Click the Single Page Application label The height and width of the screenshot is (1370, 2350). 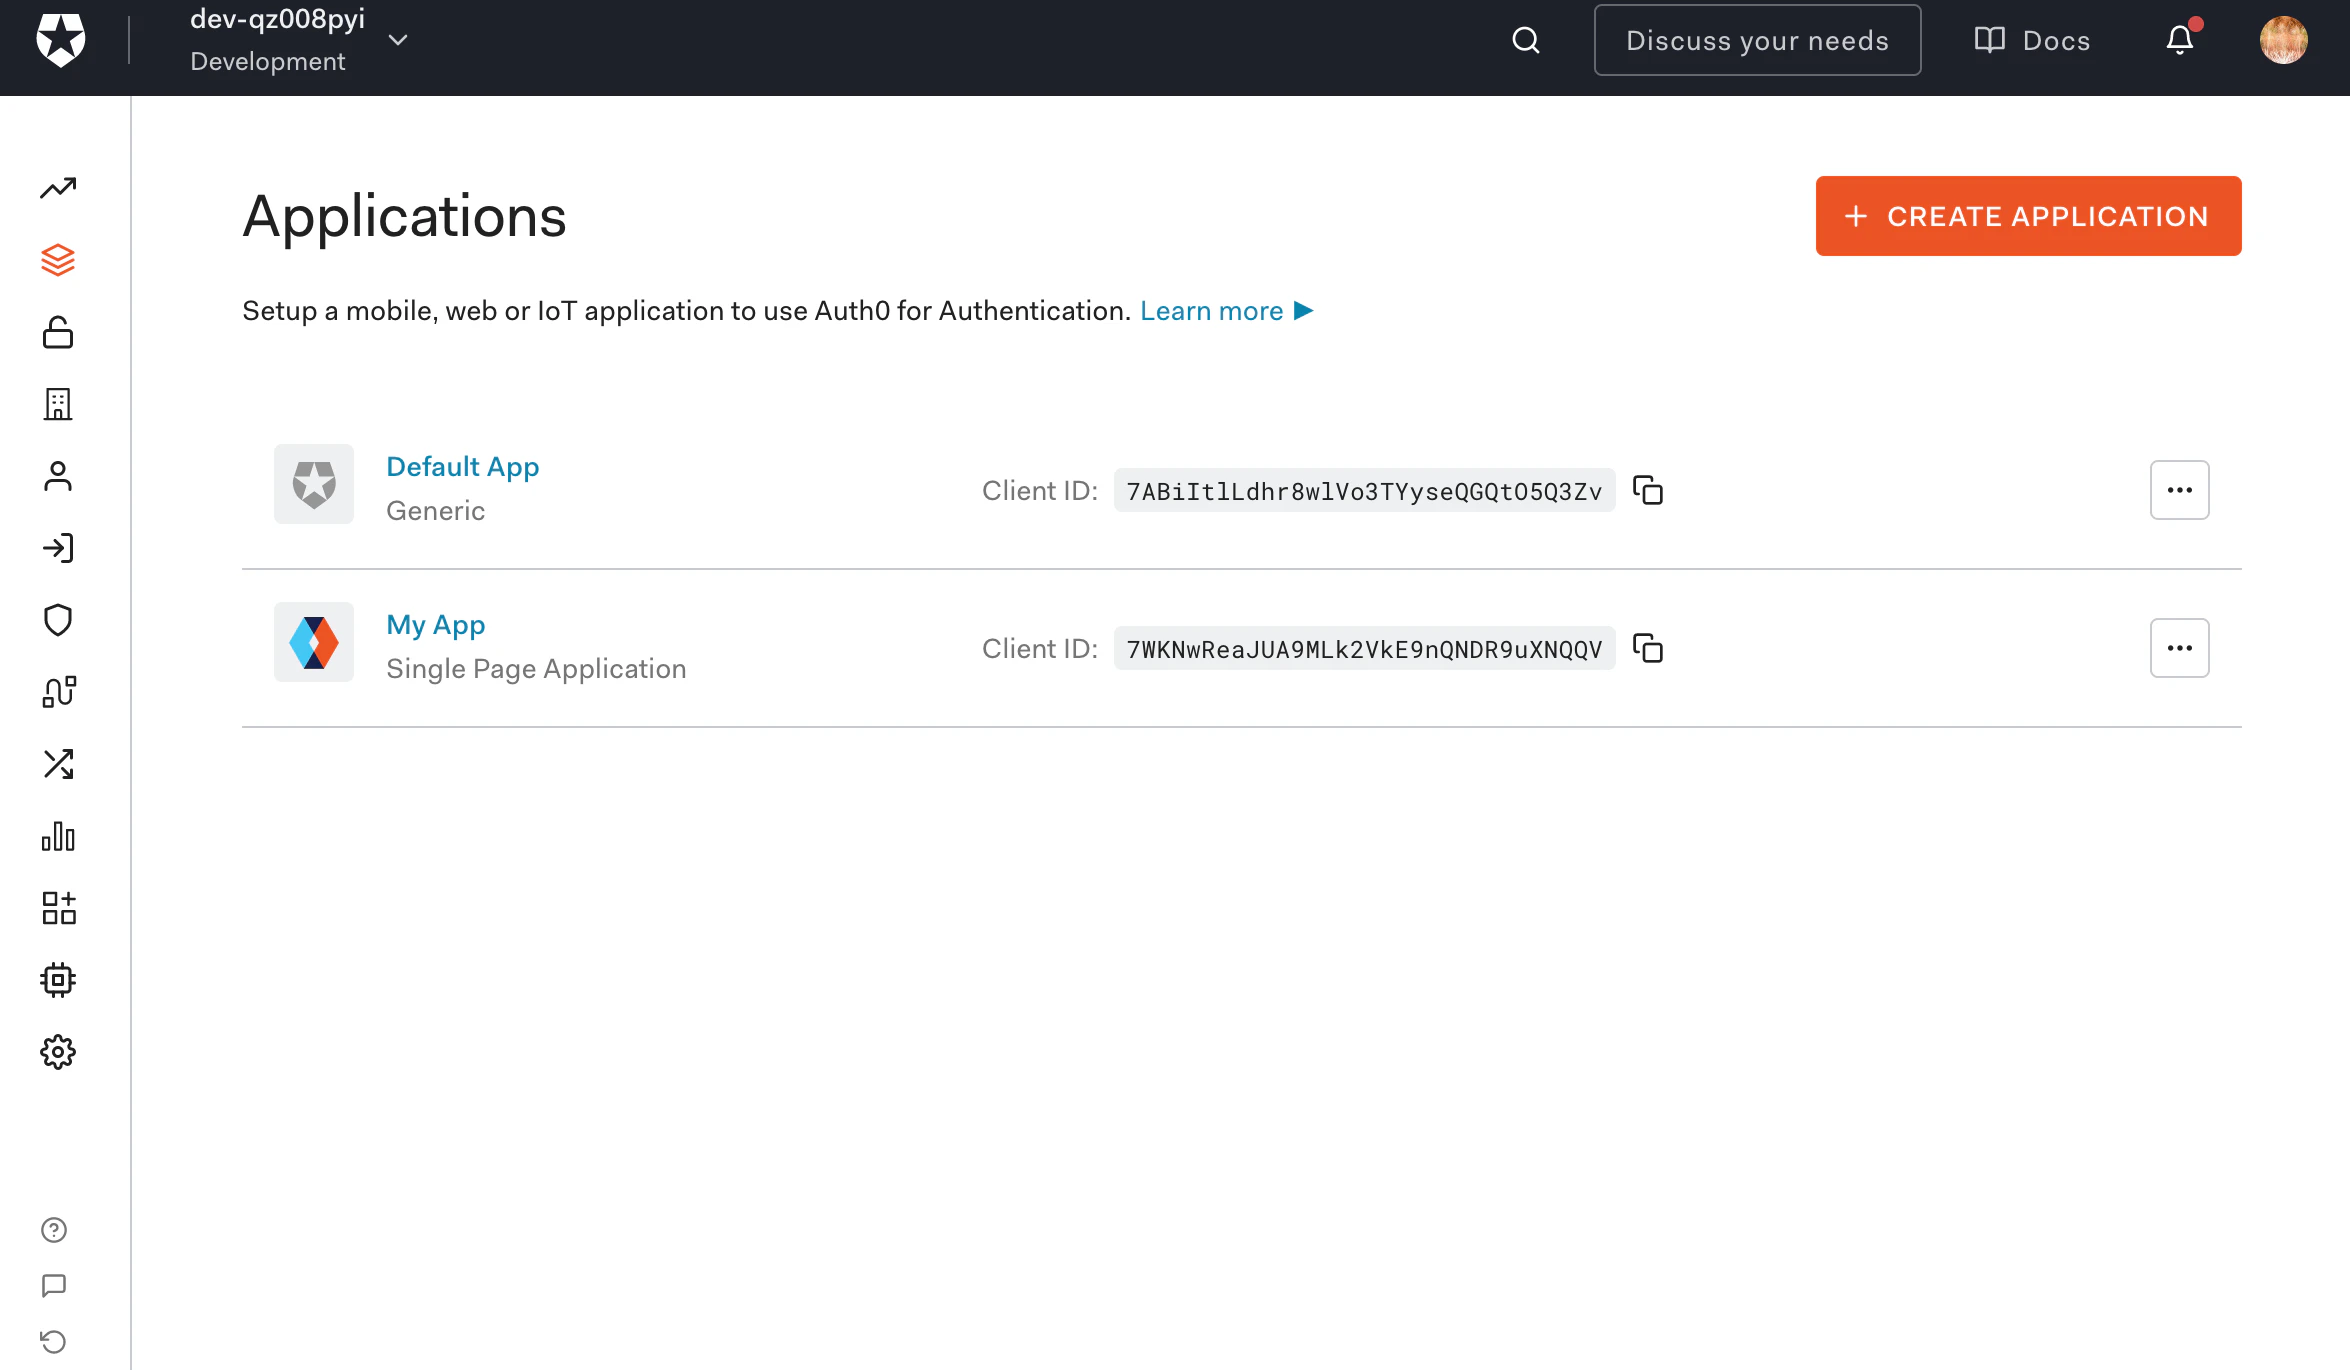point(536,669)
